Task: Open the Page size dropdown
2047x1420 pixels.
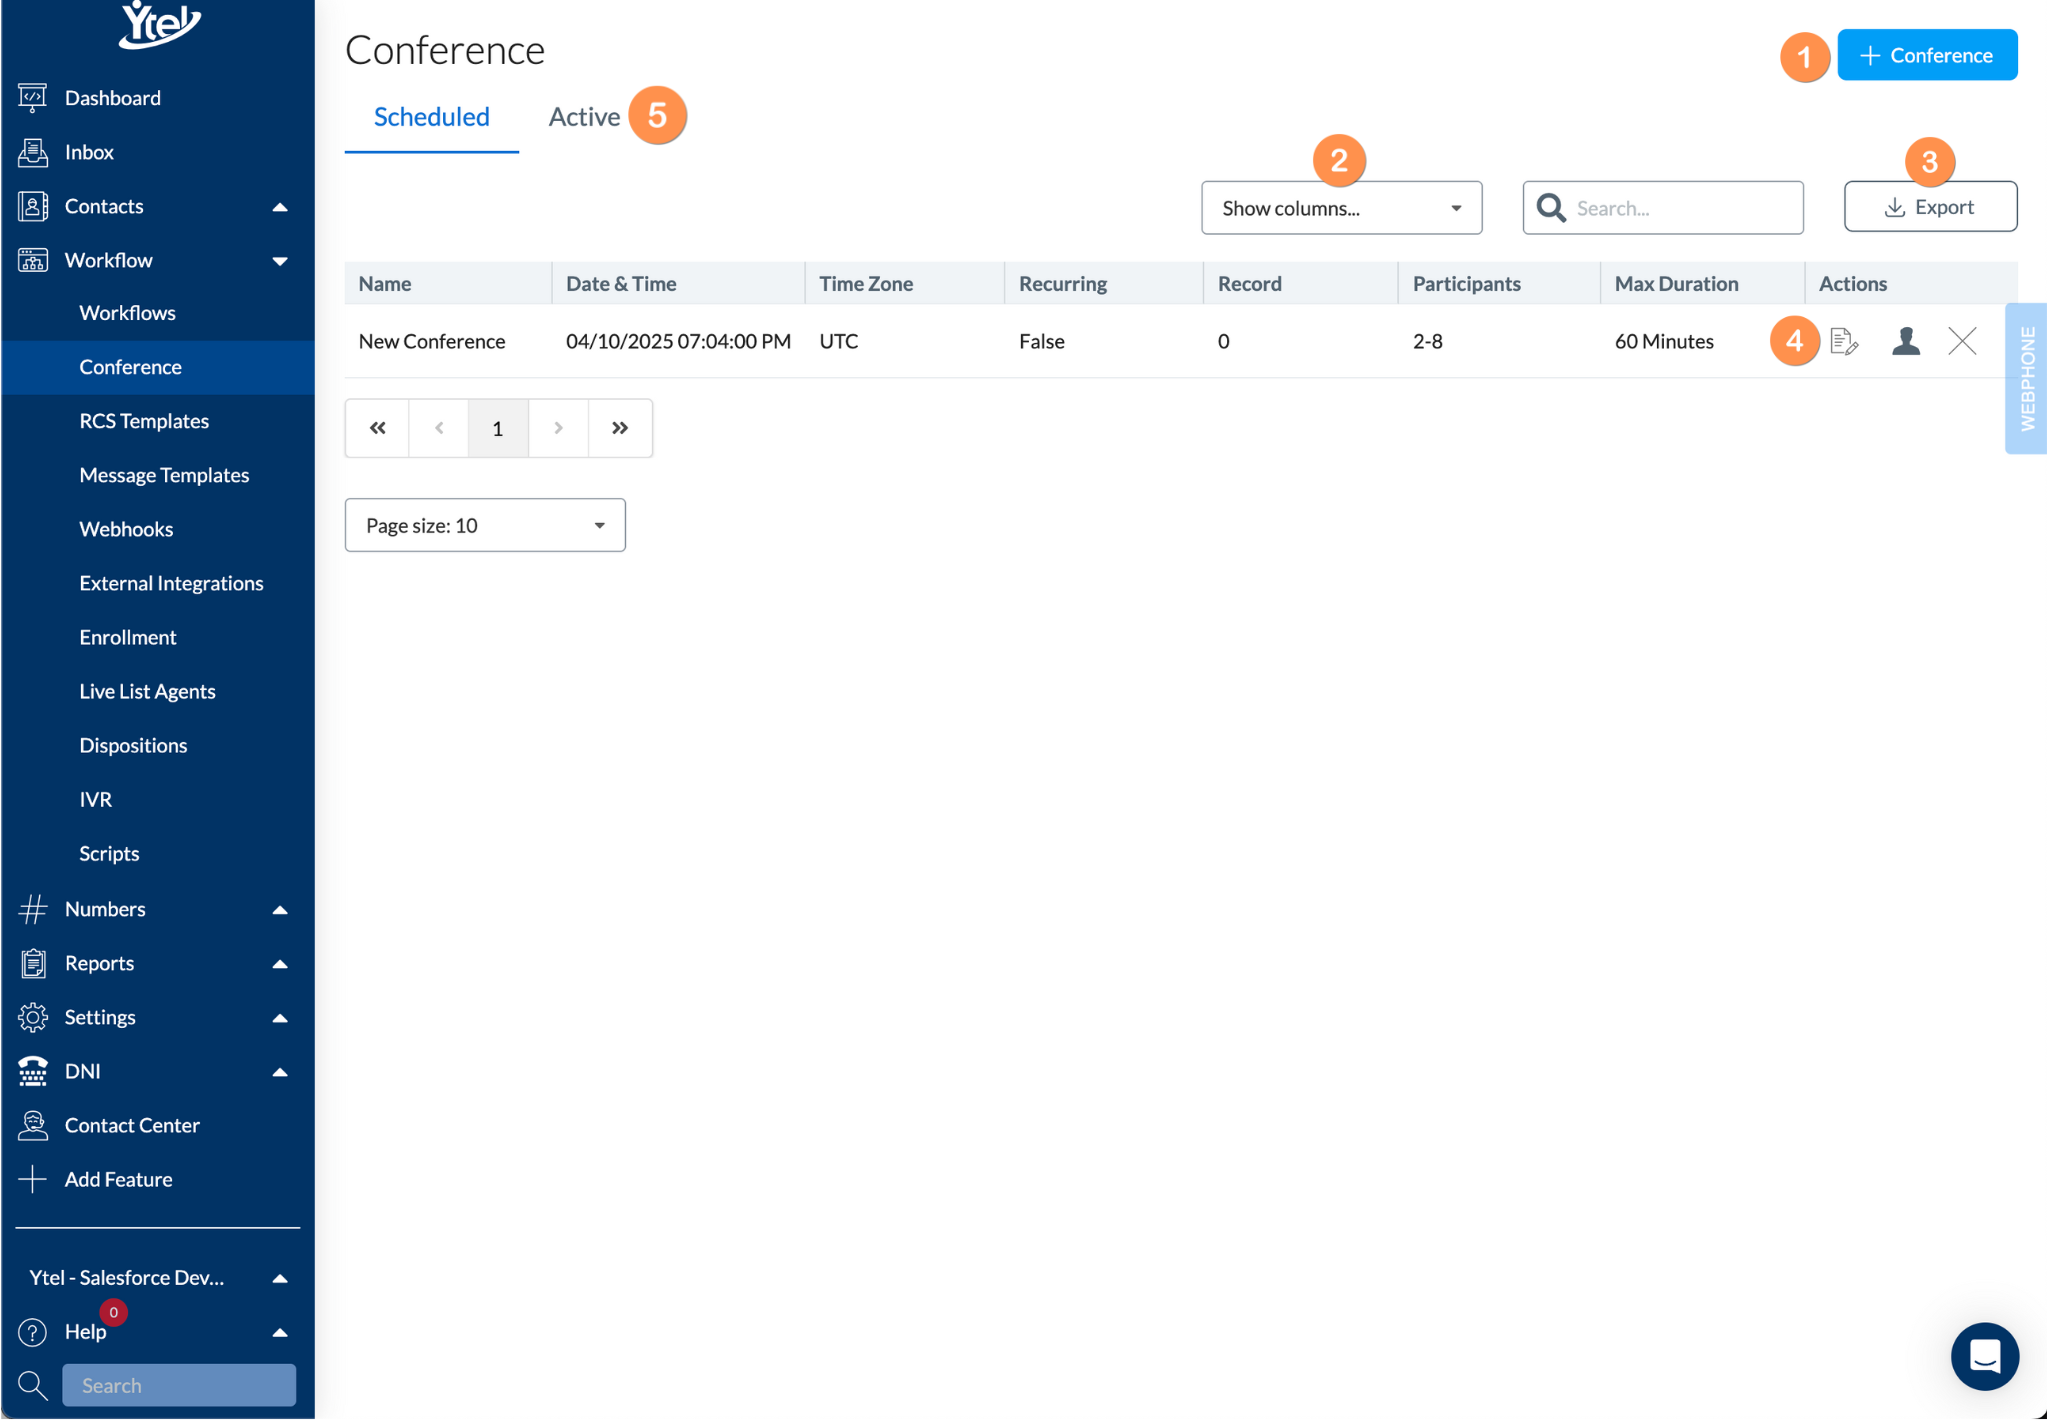Action: click(485, 525)
